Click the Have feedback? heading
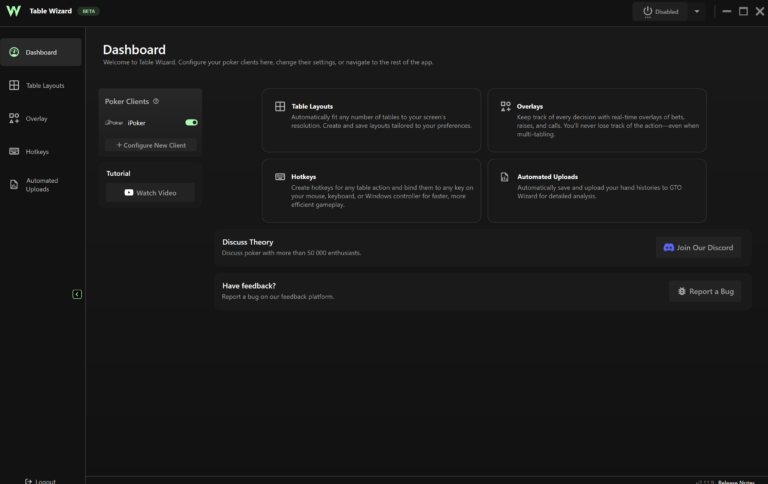Viewport: 768px width, 484px height. [x=249, y=286]
